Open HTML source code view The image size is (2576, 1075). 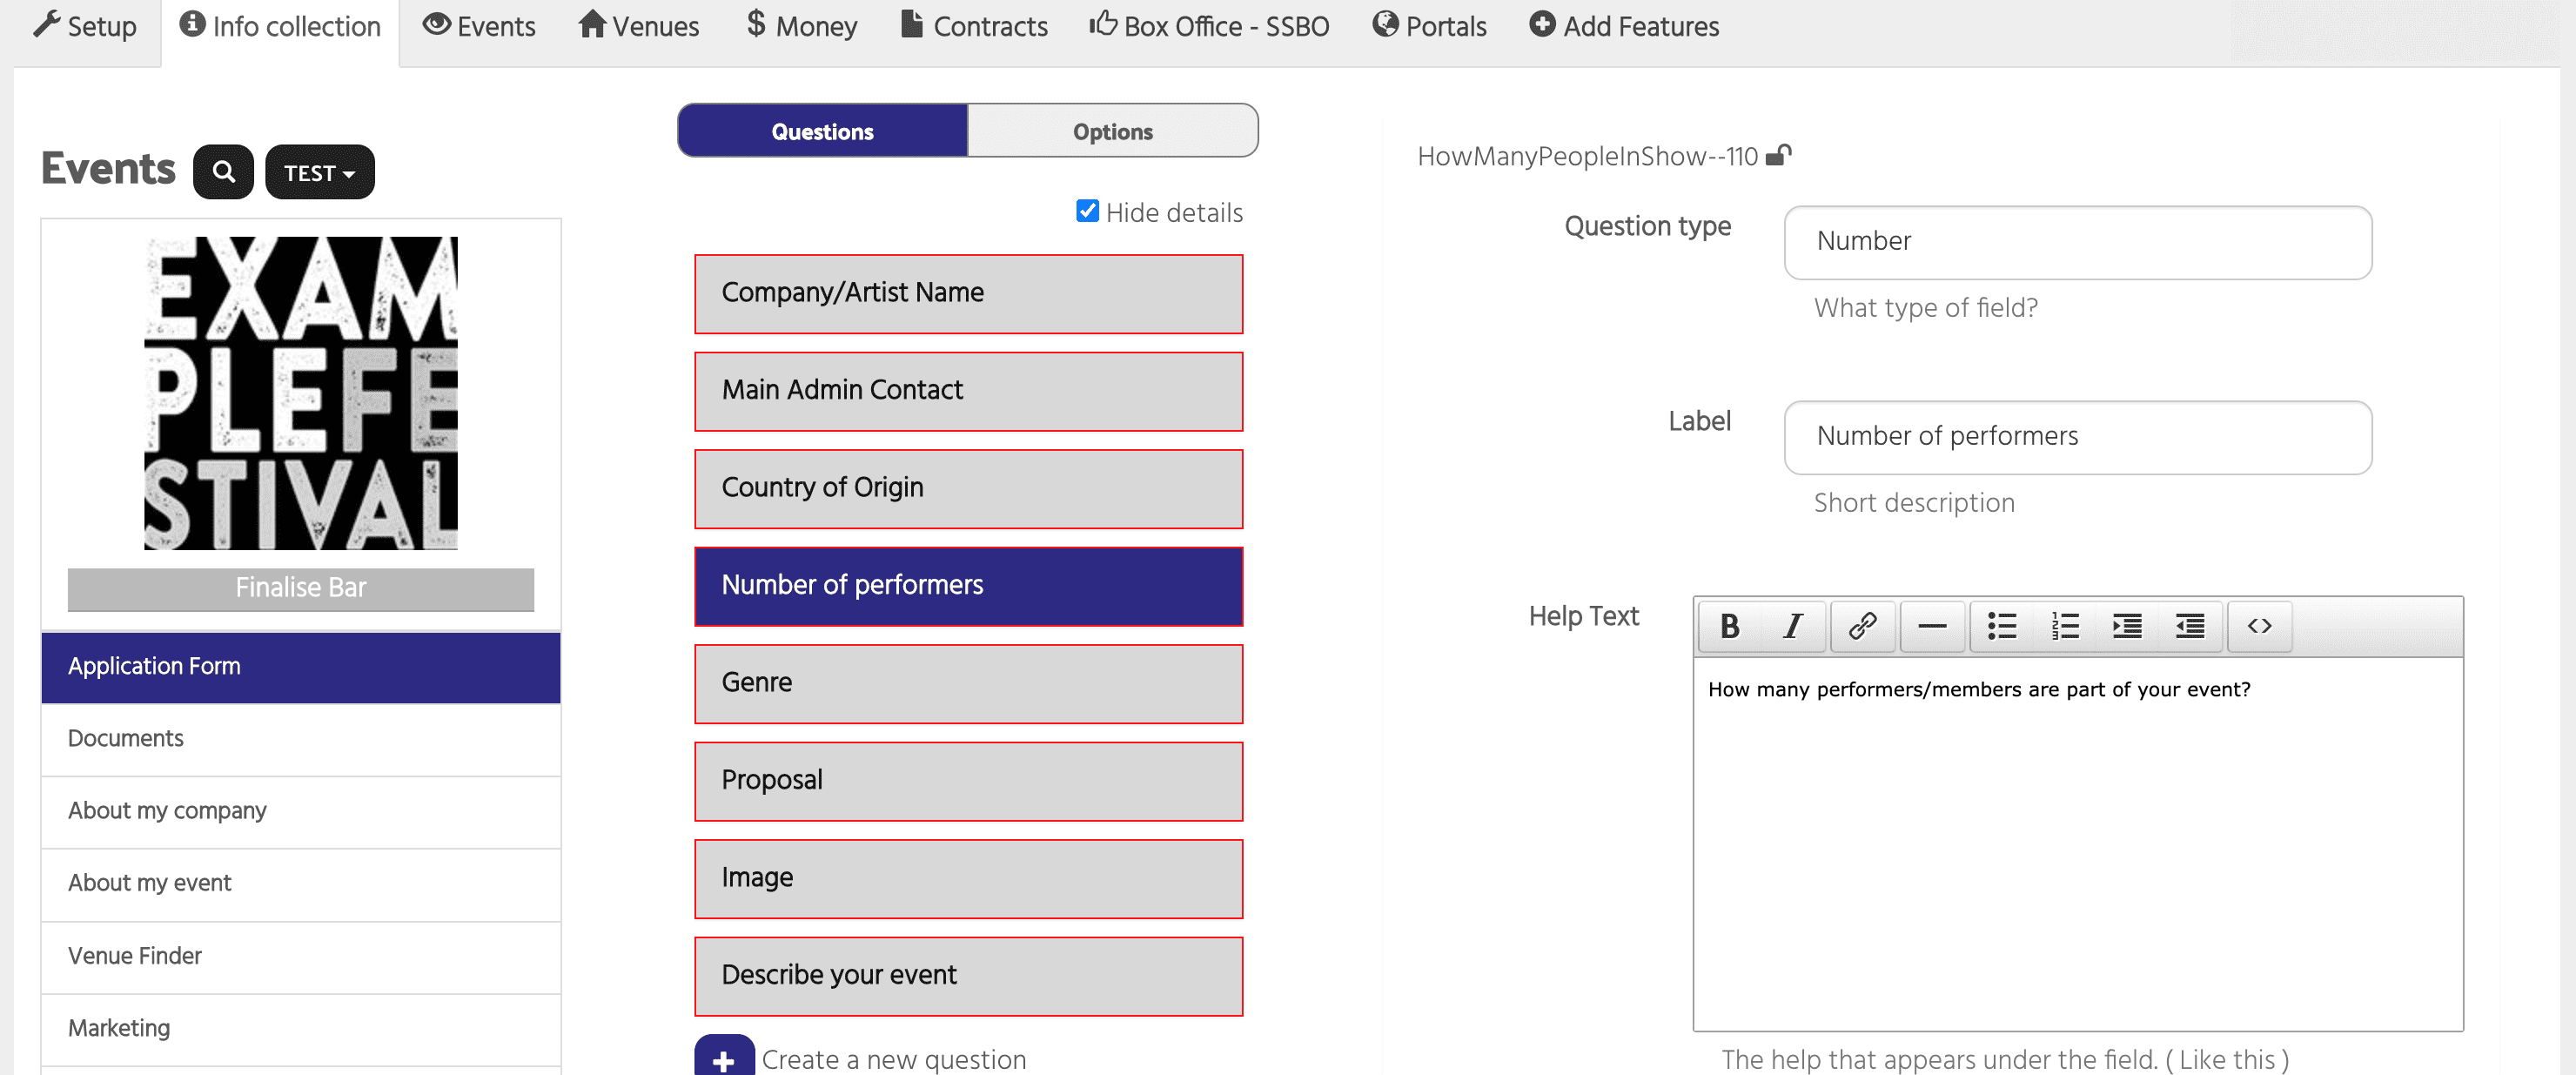tap(2259, 626)
